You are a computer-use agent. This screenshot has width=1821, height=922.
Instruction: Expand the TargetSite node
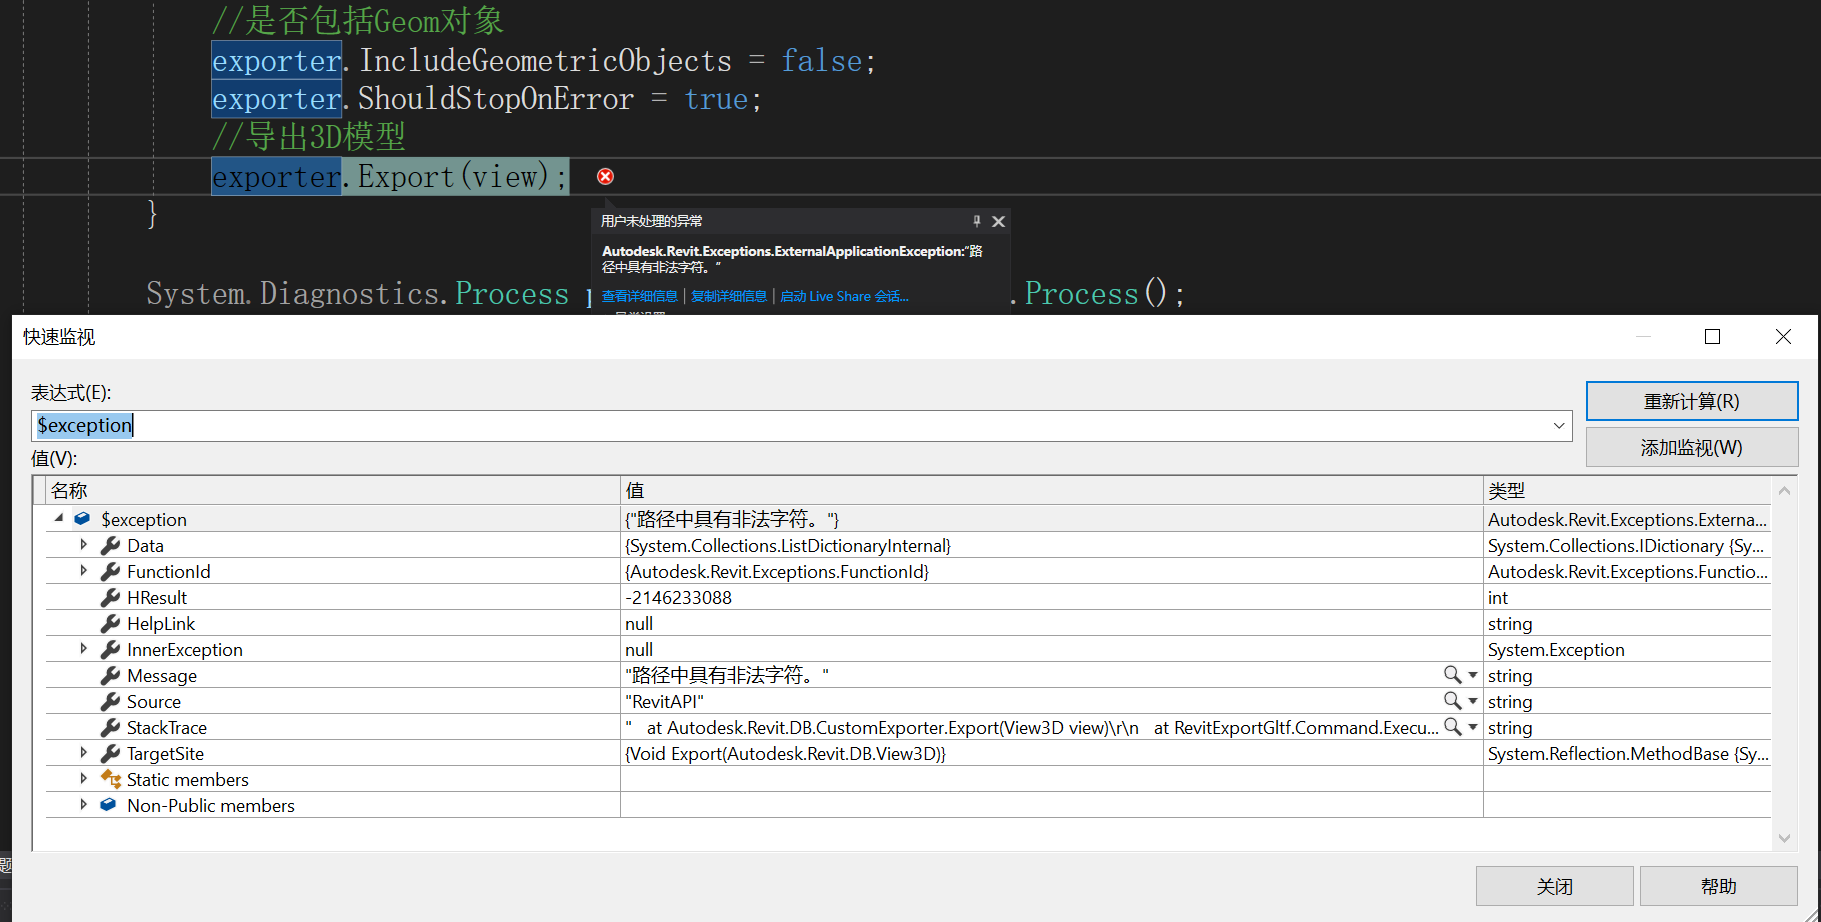84,753
